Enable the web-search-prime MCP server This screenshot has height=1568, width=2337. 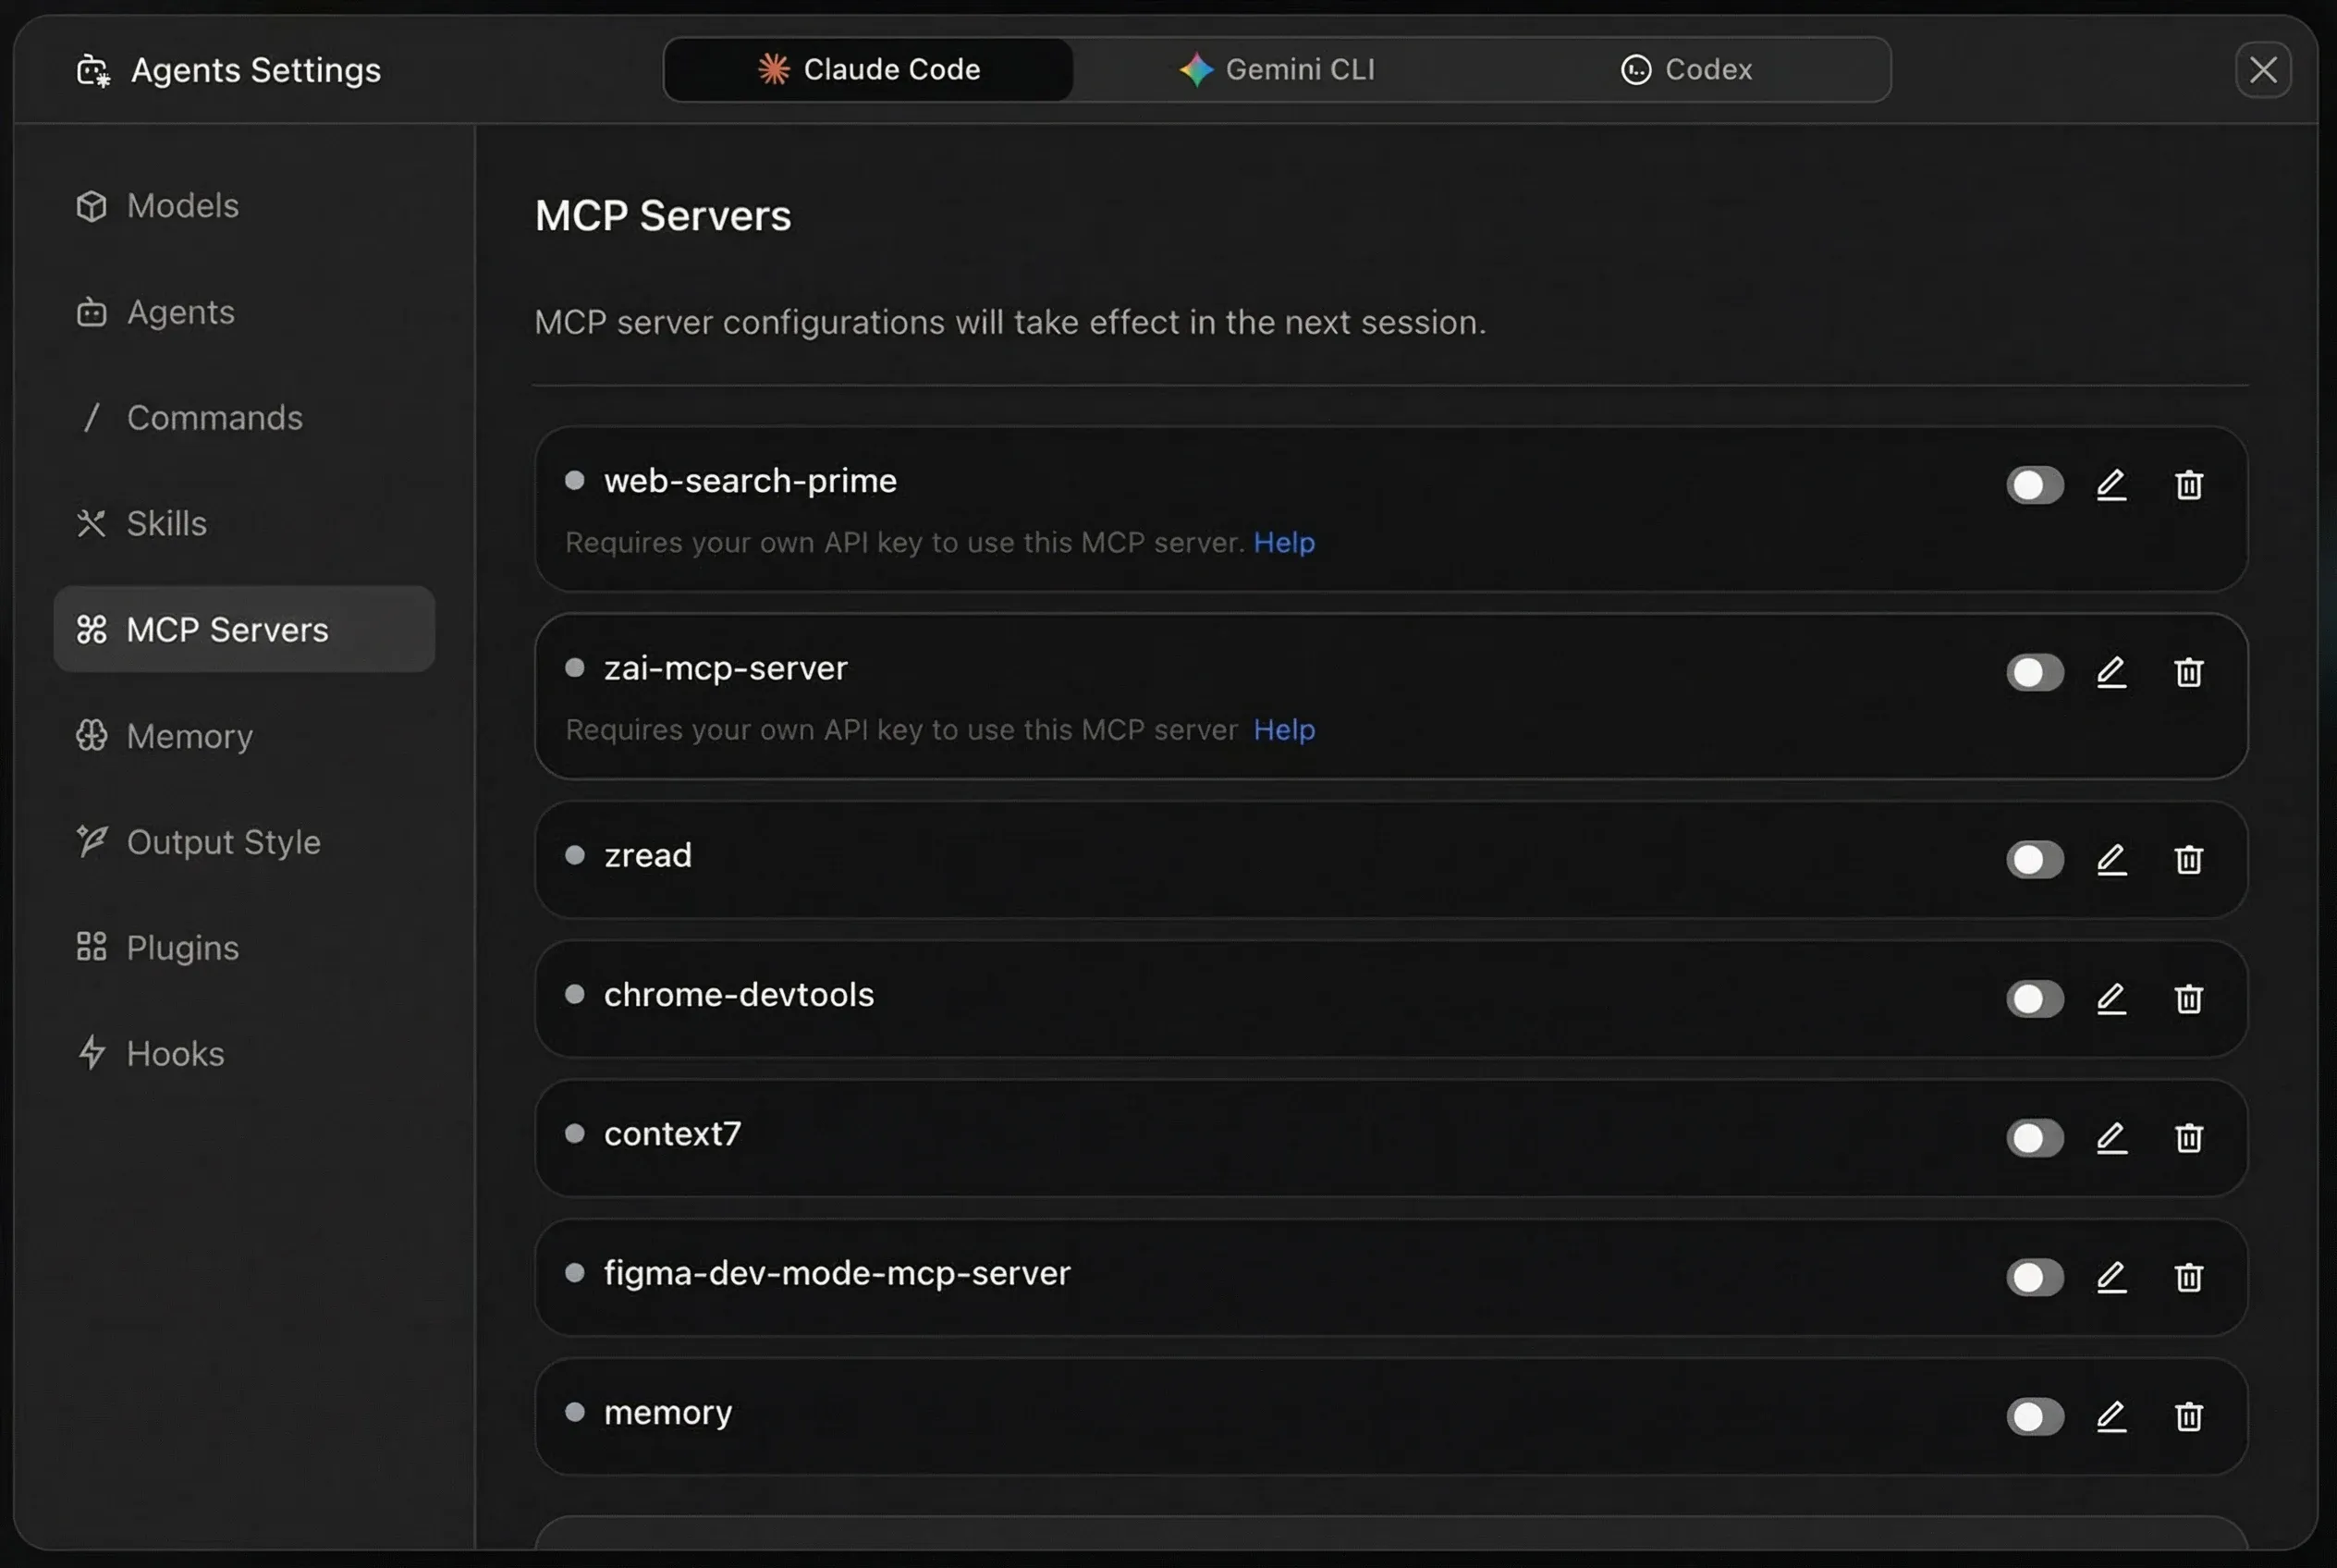tap(2035, 485)
